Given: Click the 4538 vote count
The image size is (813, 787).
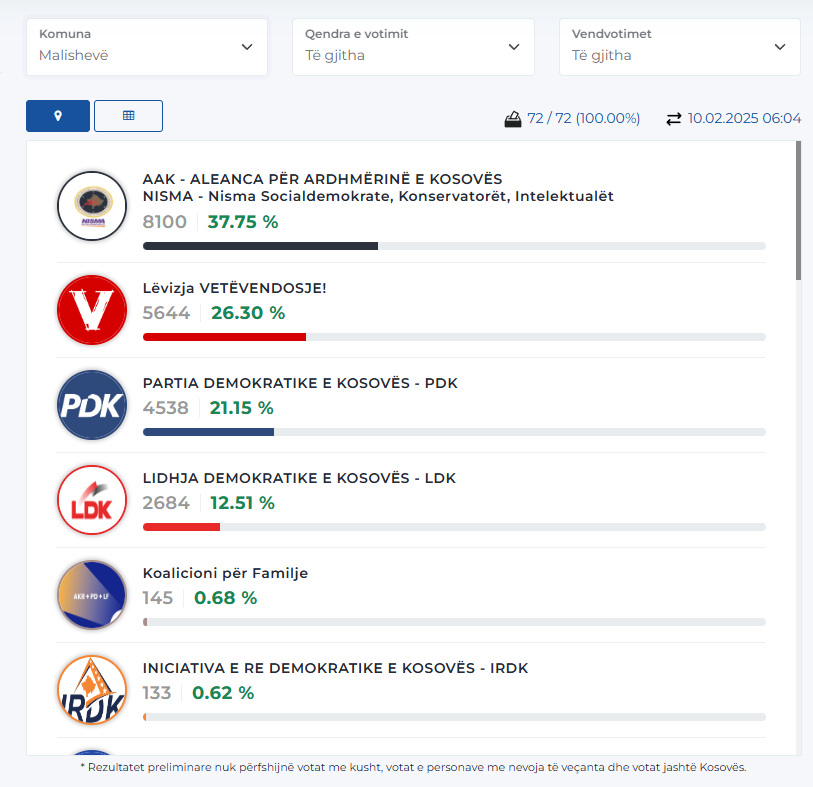Looking at the screenshot, I should [x=166, y=408].
